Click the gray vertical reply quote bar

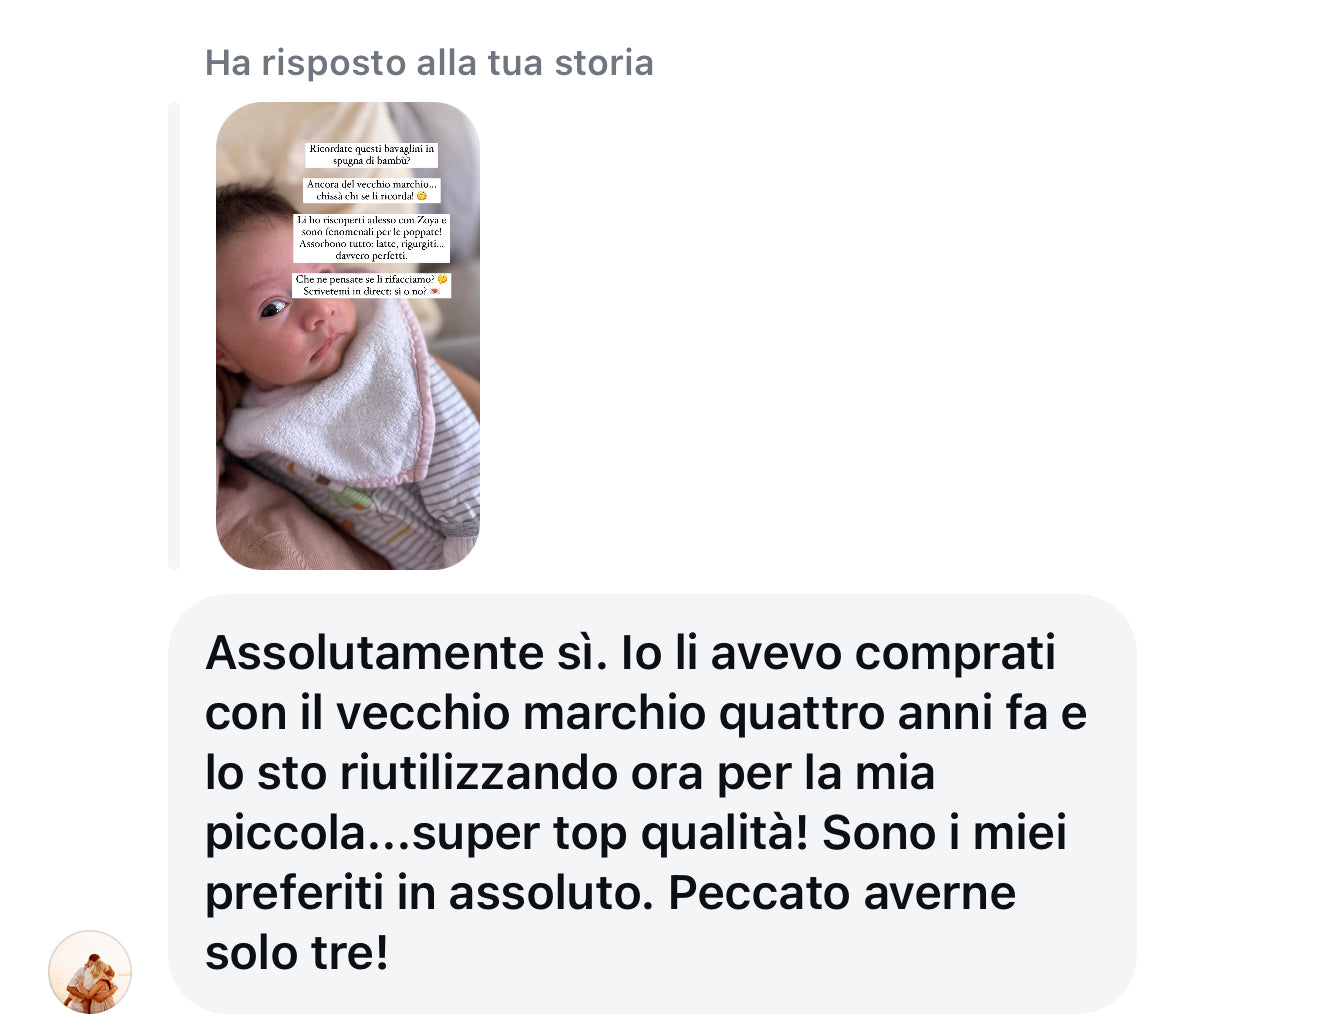(x=174, y=336)
